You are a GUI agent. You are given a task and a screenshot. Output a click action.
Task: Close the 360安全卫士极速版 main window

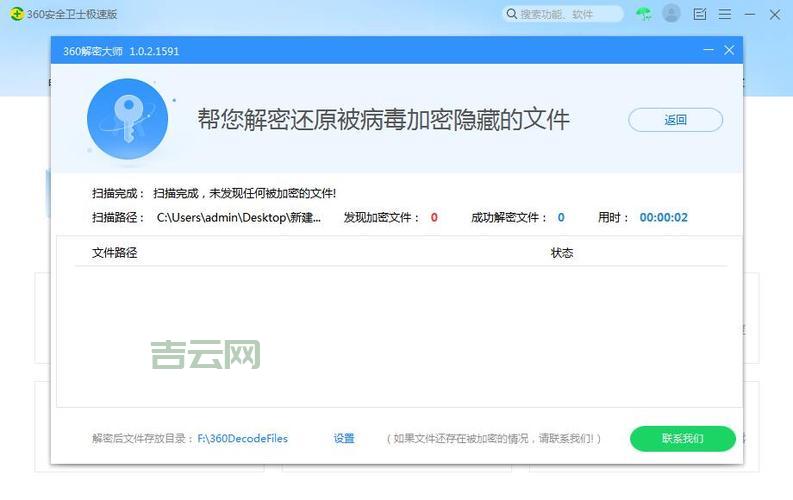(775, 15)
